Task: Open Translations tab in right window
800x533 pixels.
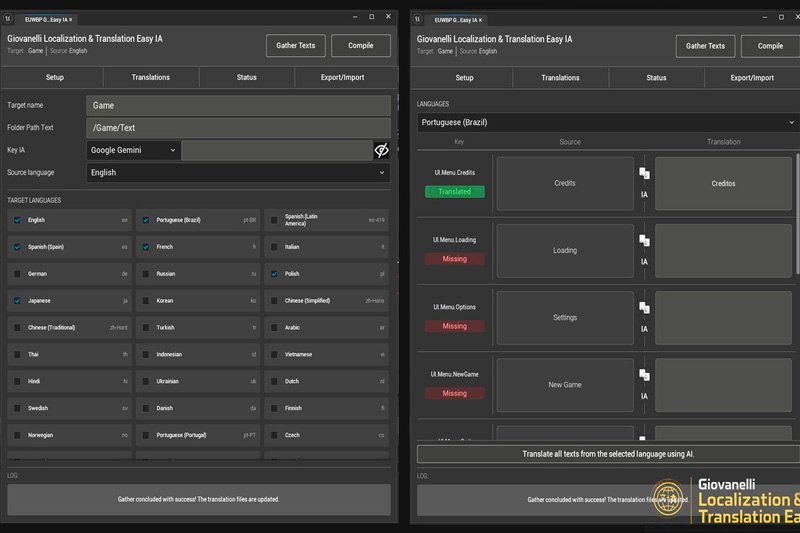Action: 560,78
